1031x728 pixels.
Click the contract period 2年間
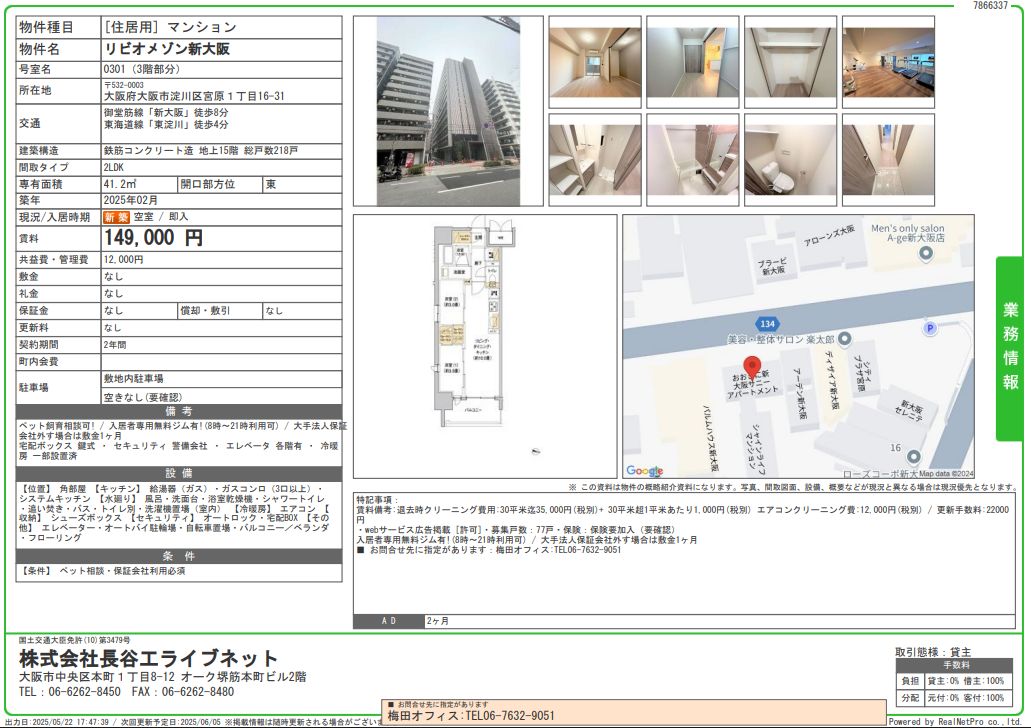pyautogui.click(x=114, y=345)
